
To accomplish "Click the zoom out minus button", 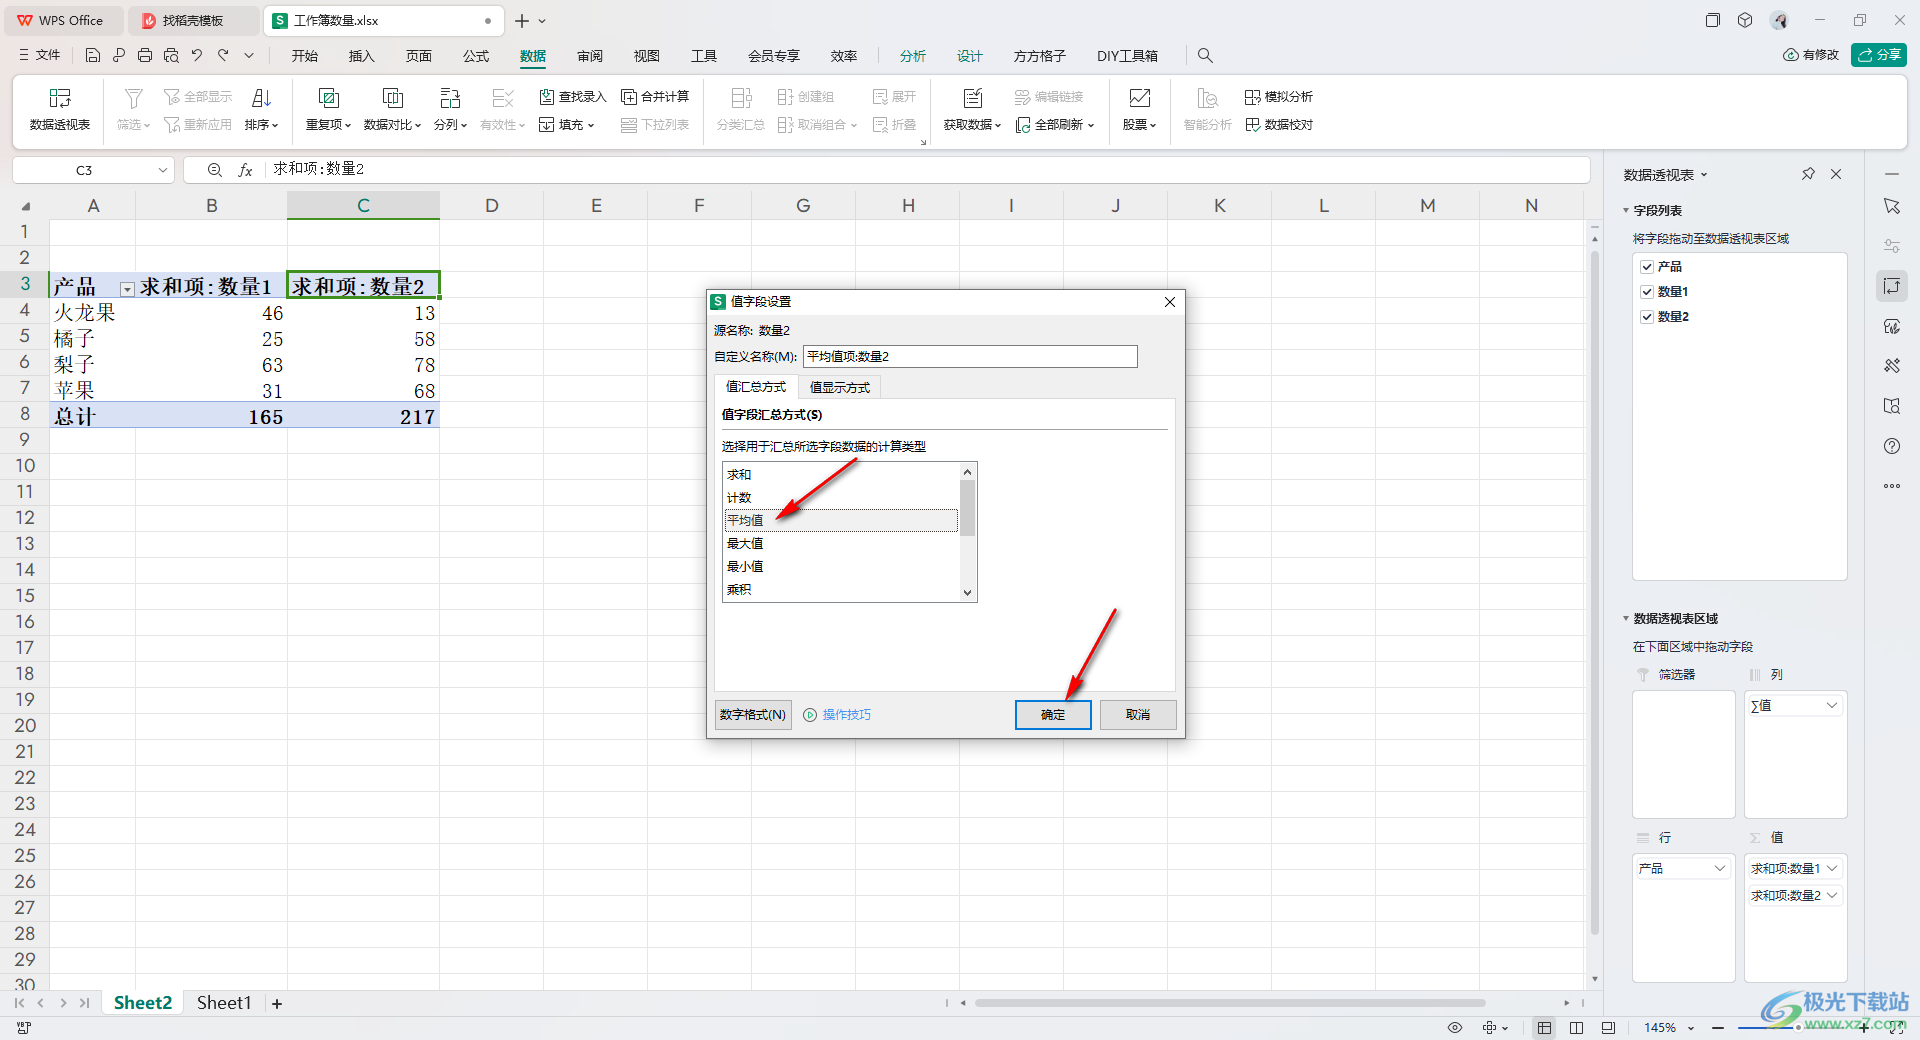I will click(1717, 1028).
